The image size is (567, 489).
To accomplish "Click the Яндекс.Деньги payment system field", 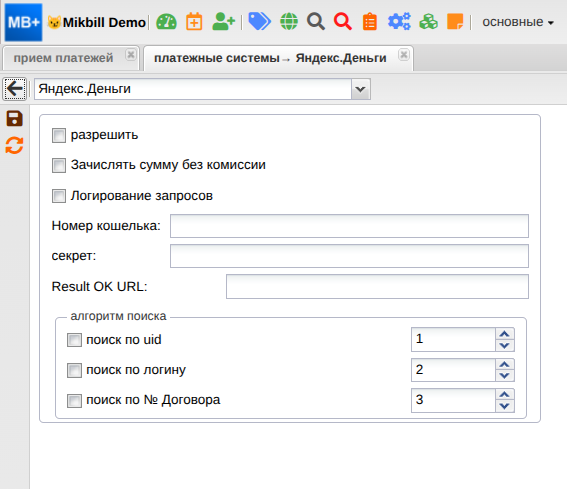I will (x=193, y=89).
